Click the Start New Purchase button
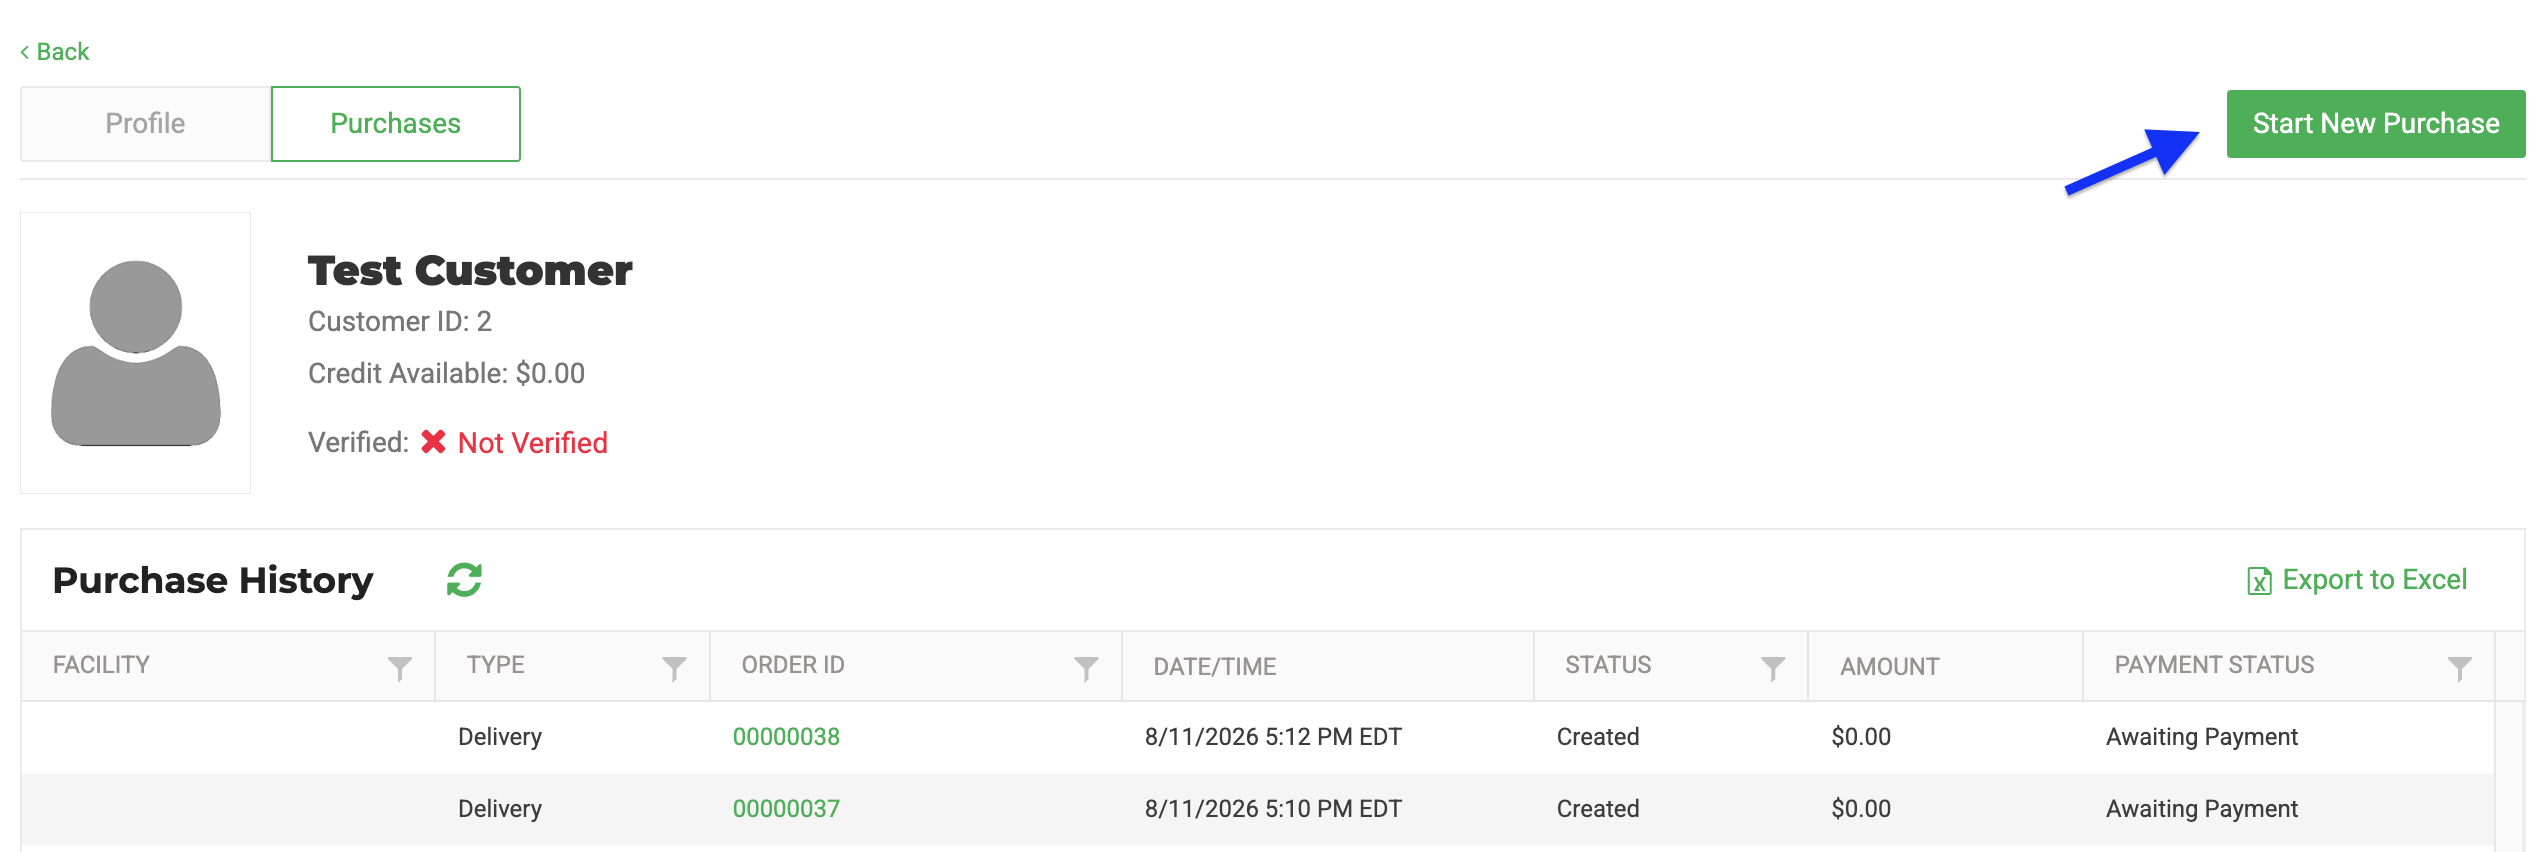 click(x=2376, y=124)
